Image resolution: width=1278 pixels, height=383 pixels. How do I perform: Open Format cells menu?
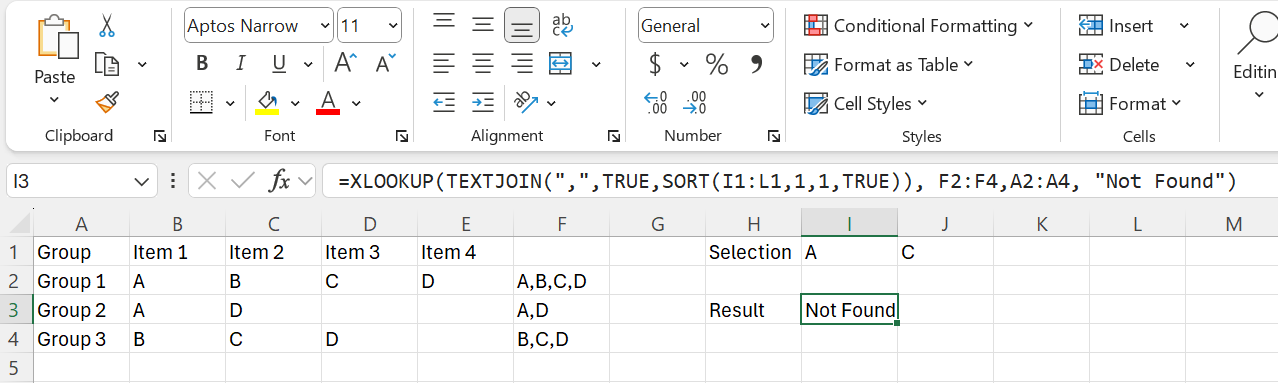[1131, 103]
